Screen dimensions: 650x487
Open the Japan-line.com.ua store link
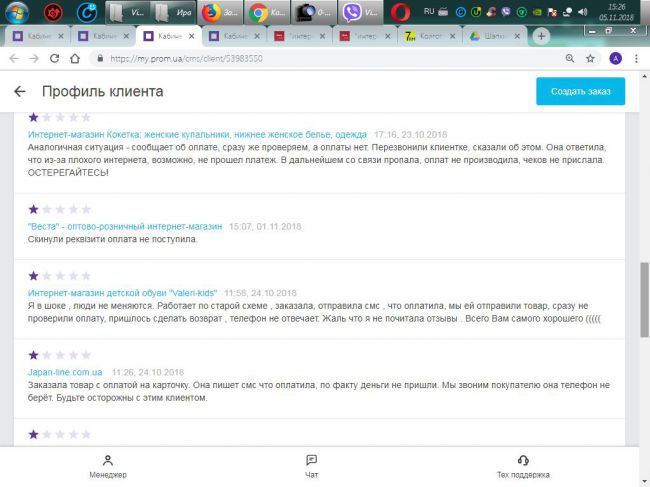click(x=67, y=371)
